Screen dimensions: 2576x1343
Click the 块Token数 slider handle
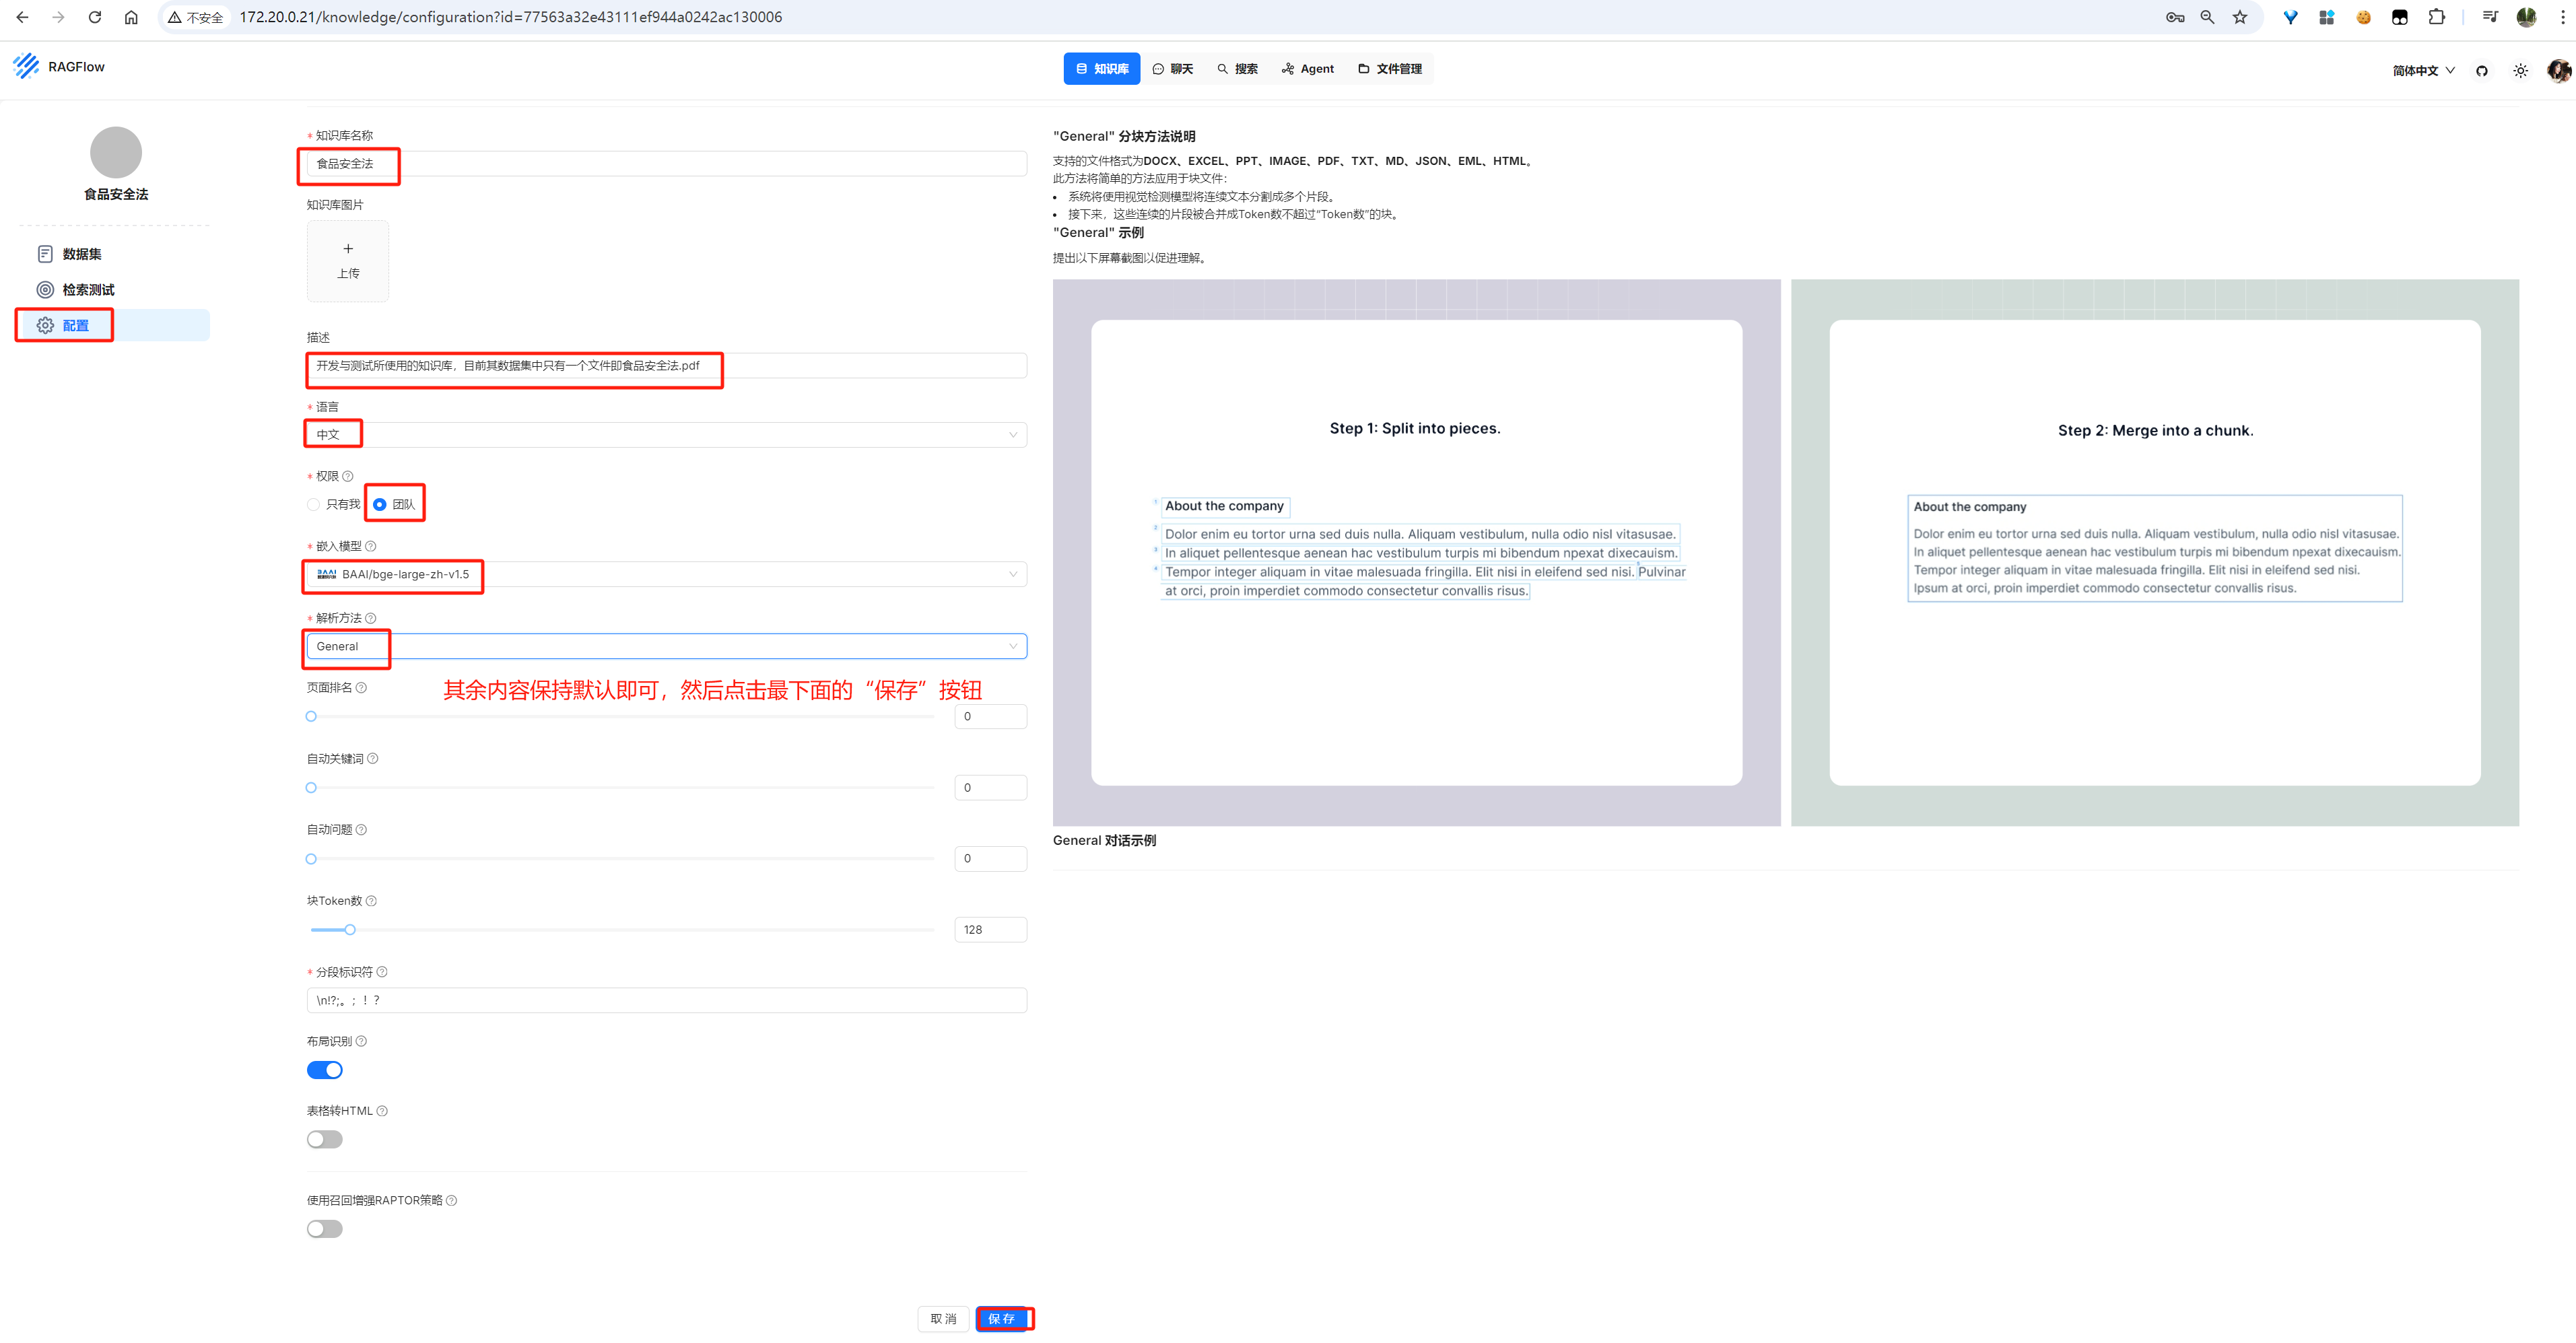click(350, 930)
